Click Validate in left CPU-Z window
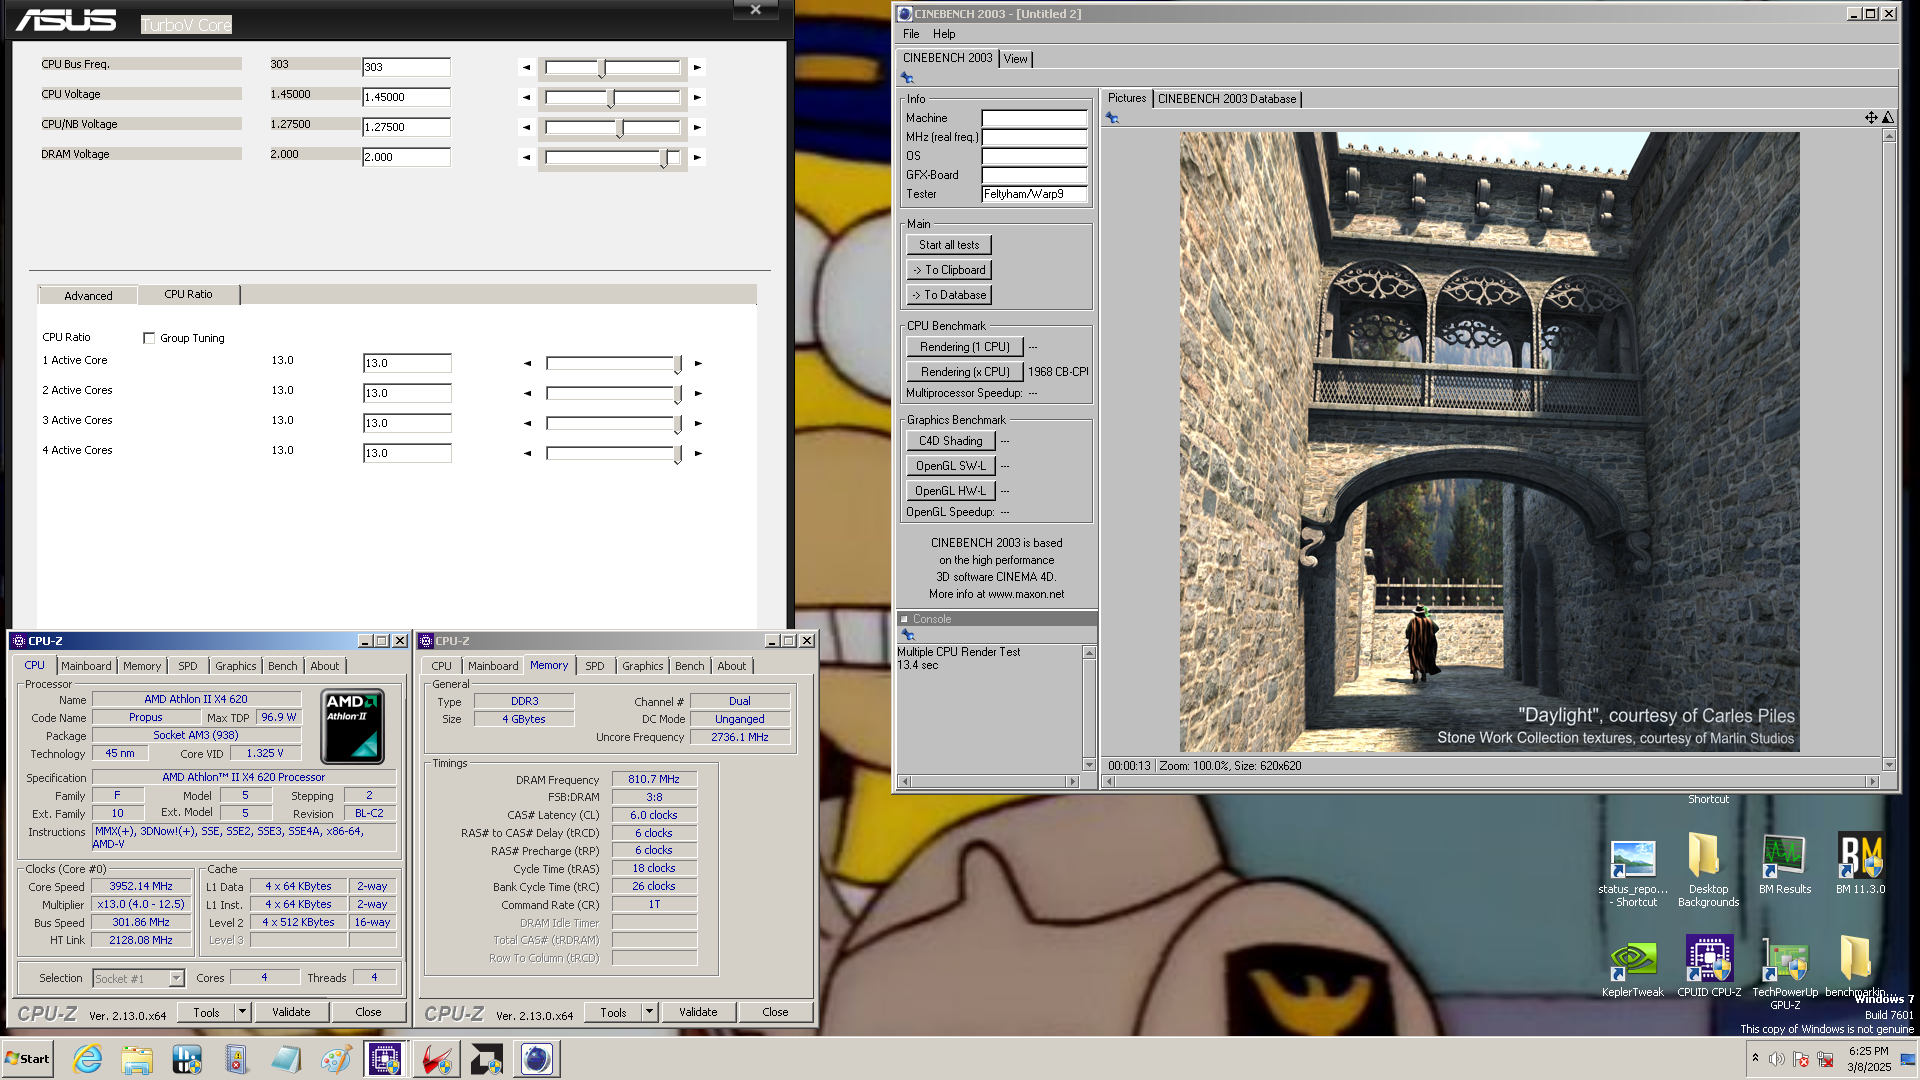Viewport: 1920px width, 1080px height. pos(291,1012)
